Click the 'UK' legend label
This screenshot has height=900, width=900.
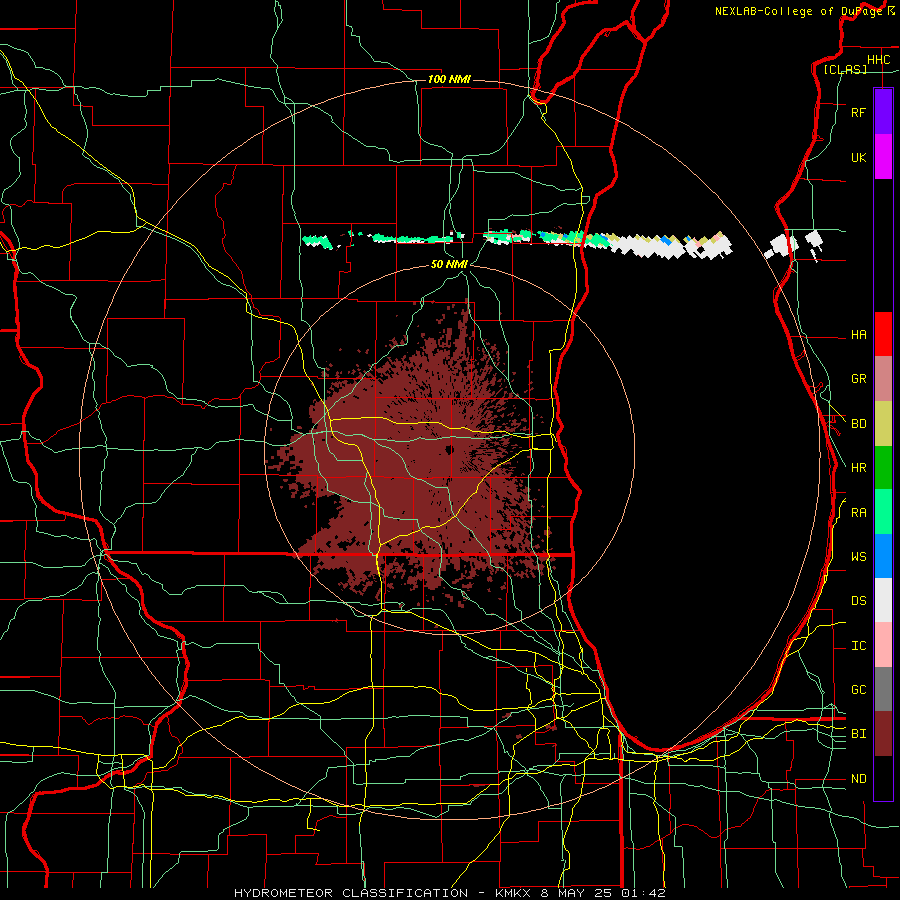click(858, 158)
